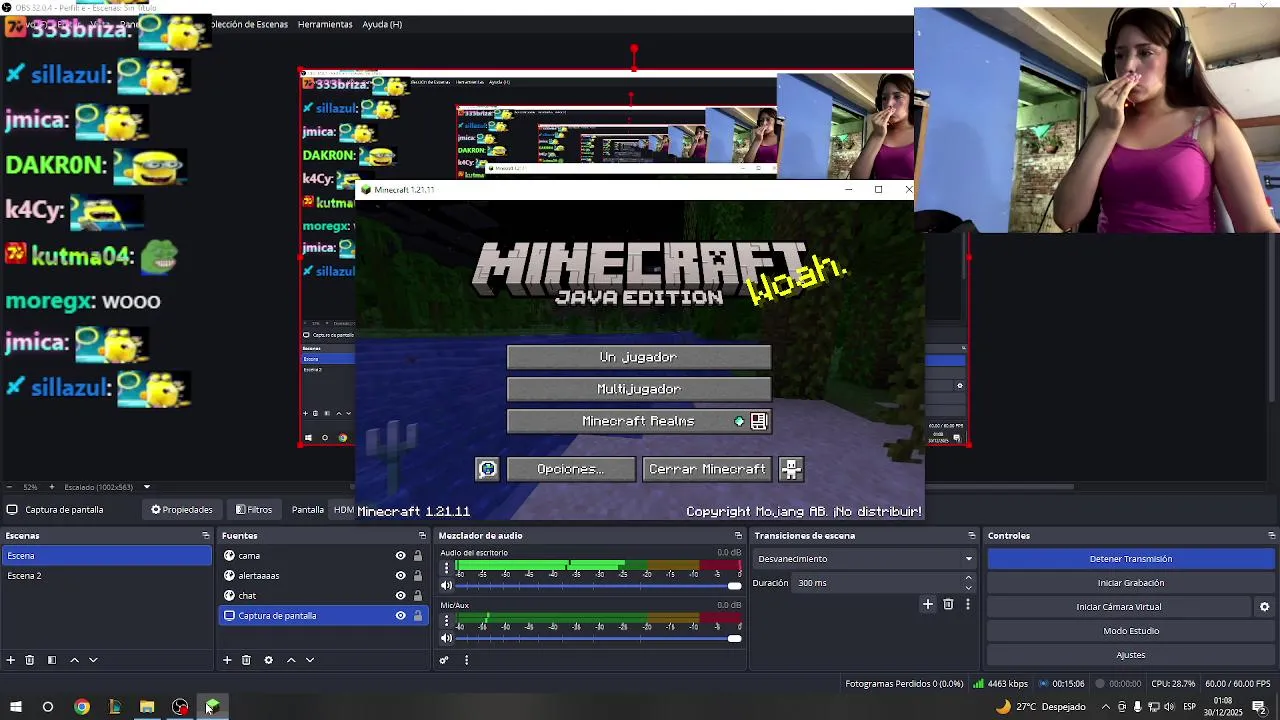The image size is (1280, 720).
Task: Click Modo Estudio button
Action: (x=1131, y=631)
